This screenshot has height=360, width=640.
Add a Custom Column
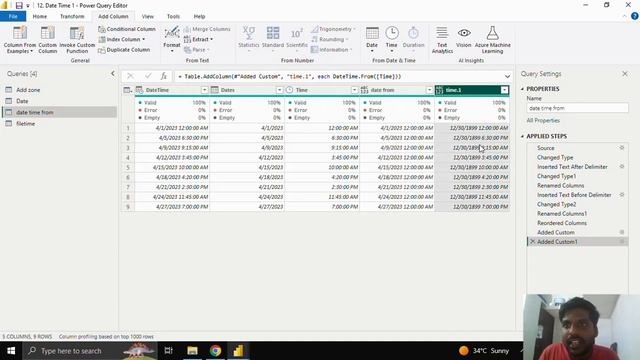[47, 40]
